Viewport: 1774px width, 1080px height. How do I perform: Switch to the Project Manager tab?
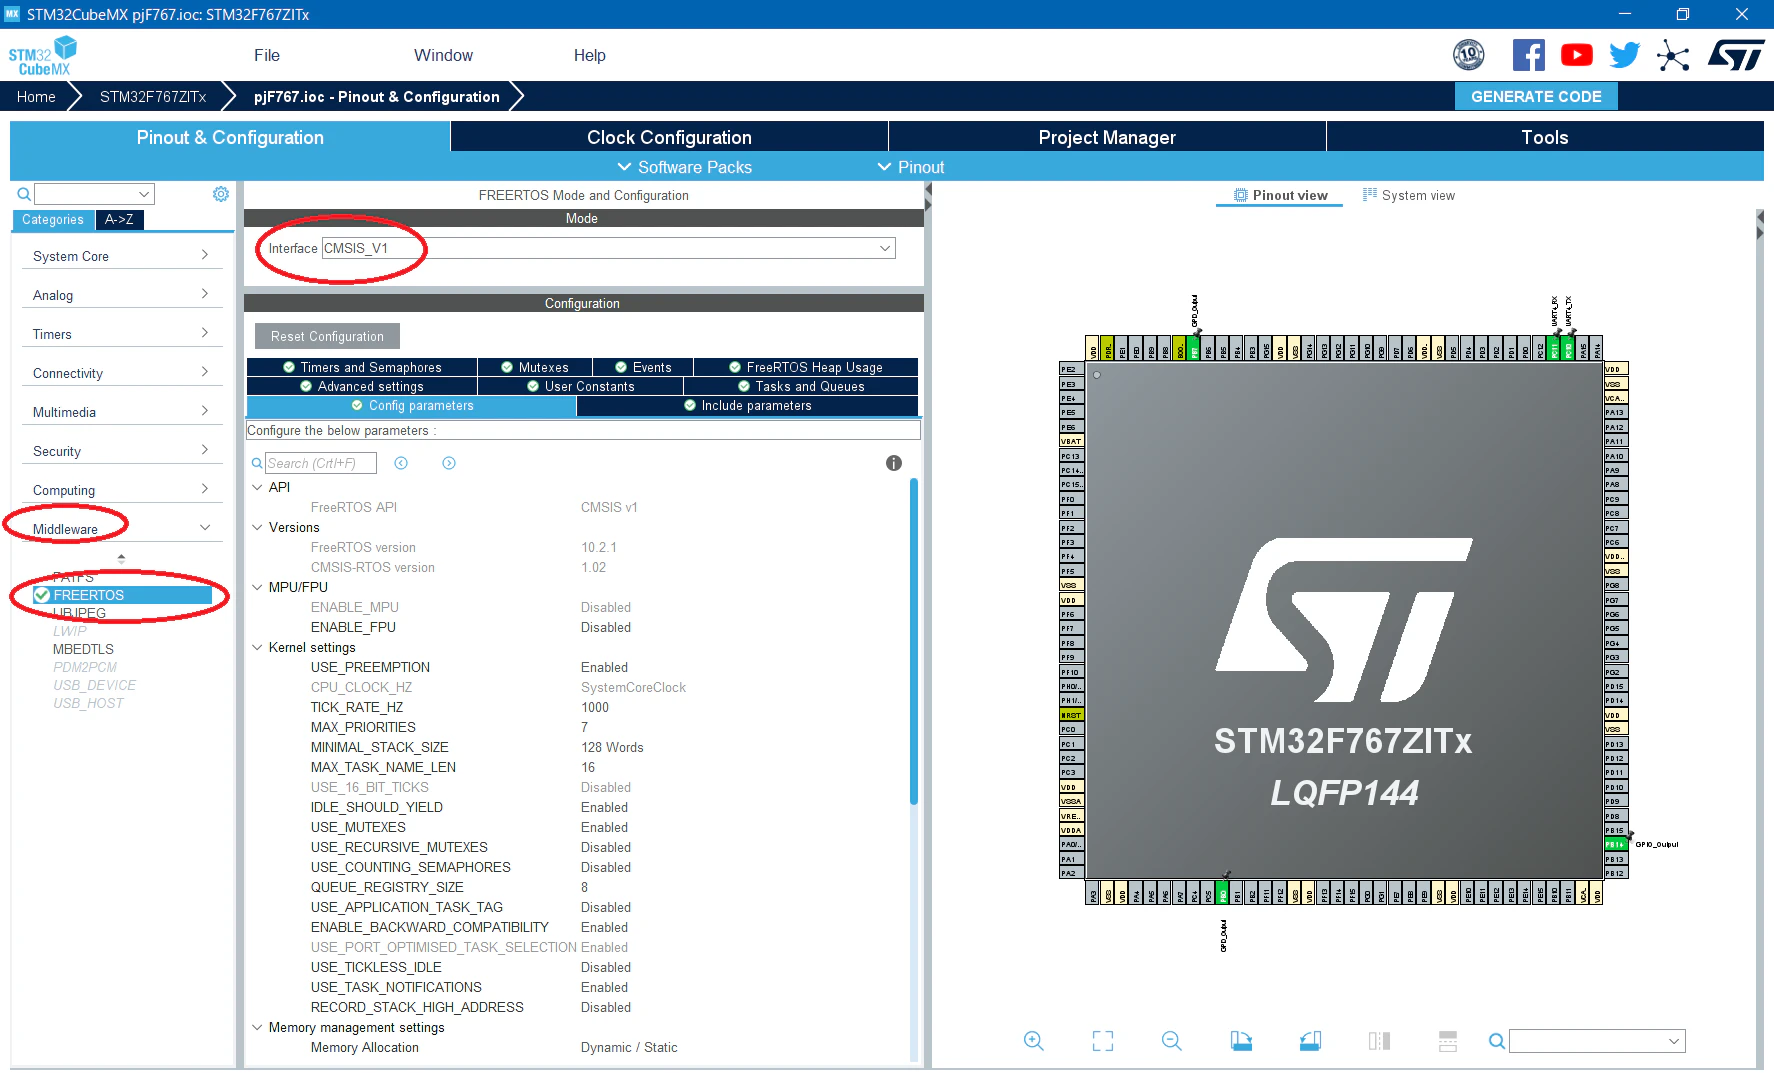[x=1107, y=137]
